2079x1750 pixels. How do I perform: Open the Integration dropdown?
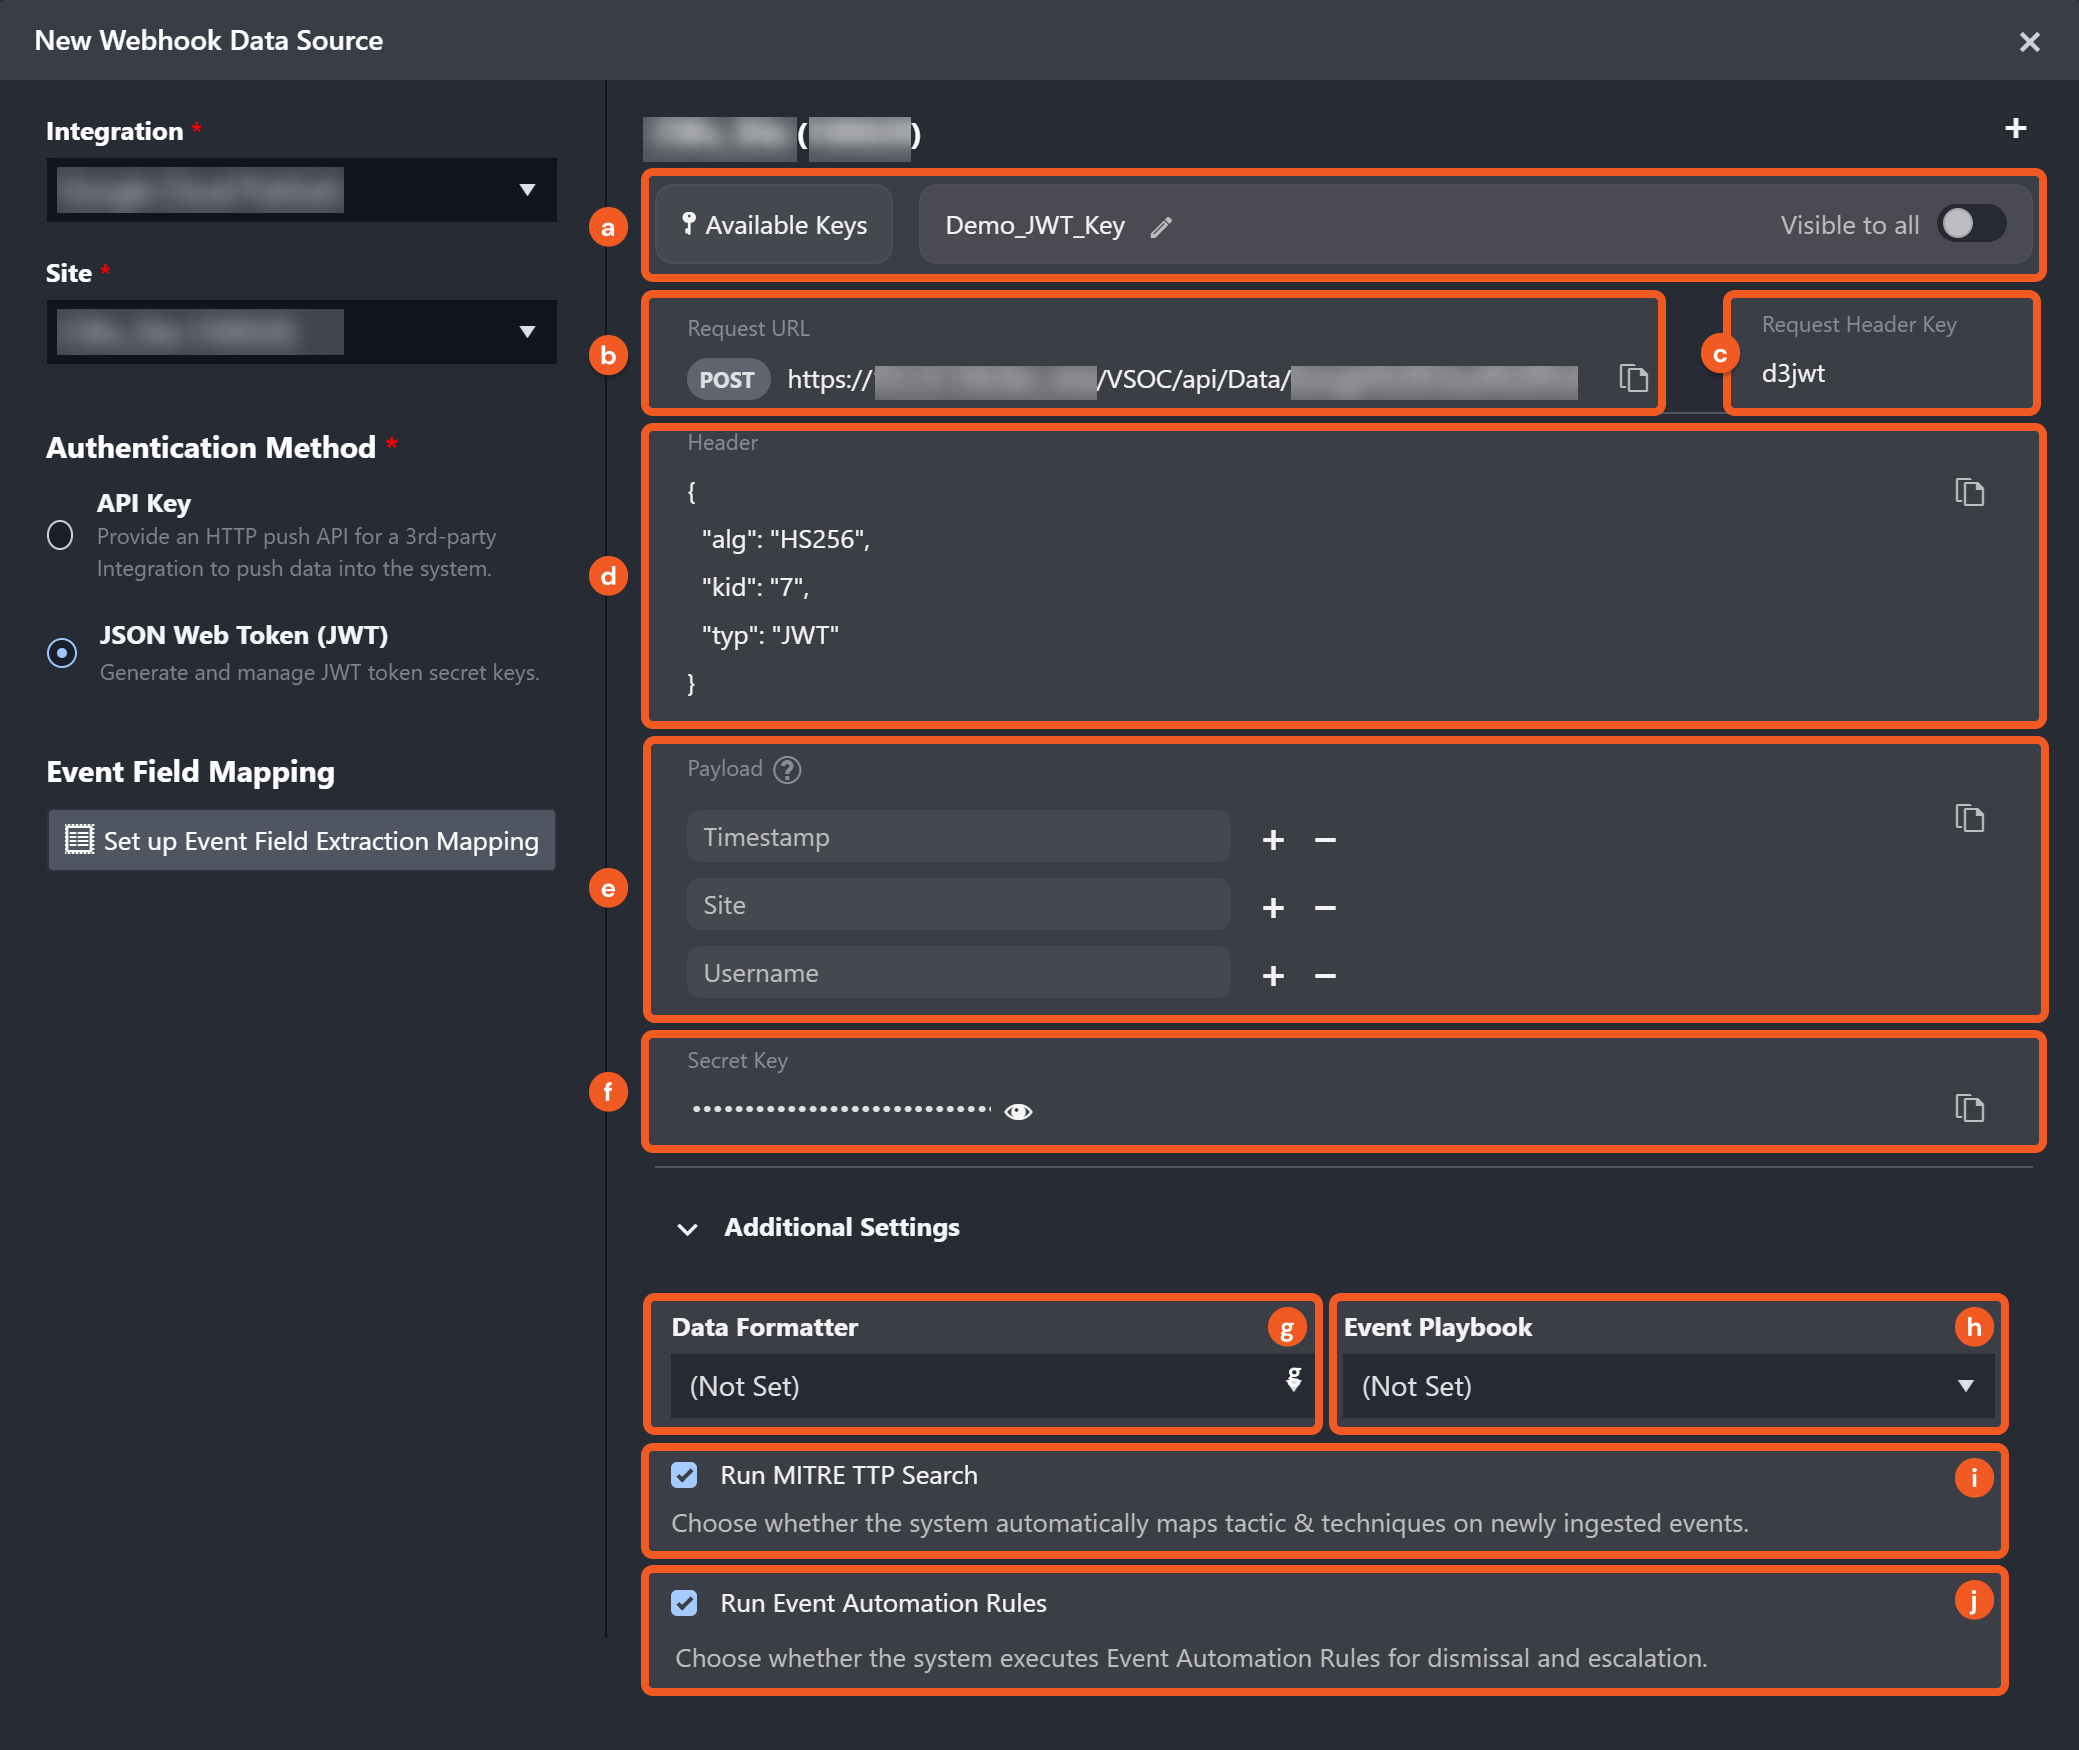tap(301, 189)
